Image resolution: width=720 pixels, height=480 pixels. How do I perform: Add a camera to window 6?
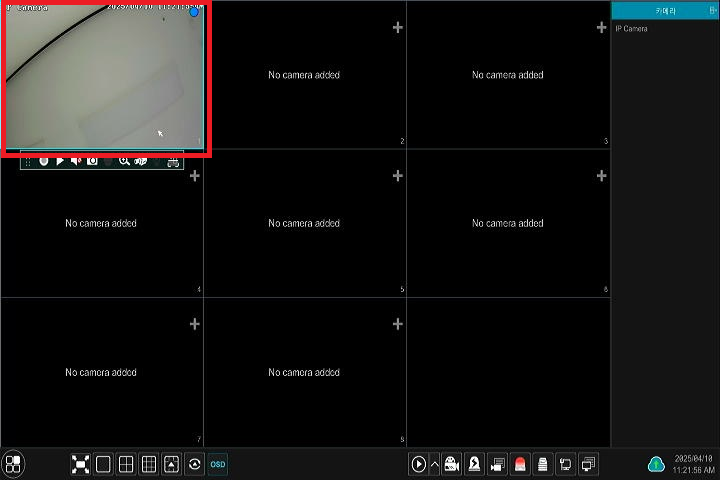(x=602, y=176)
